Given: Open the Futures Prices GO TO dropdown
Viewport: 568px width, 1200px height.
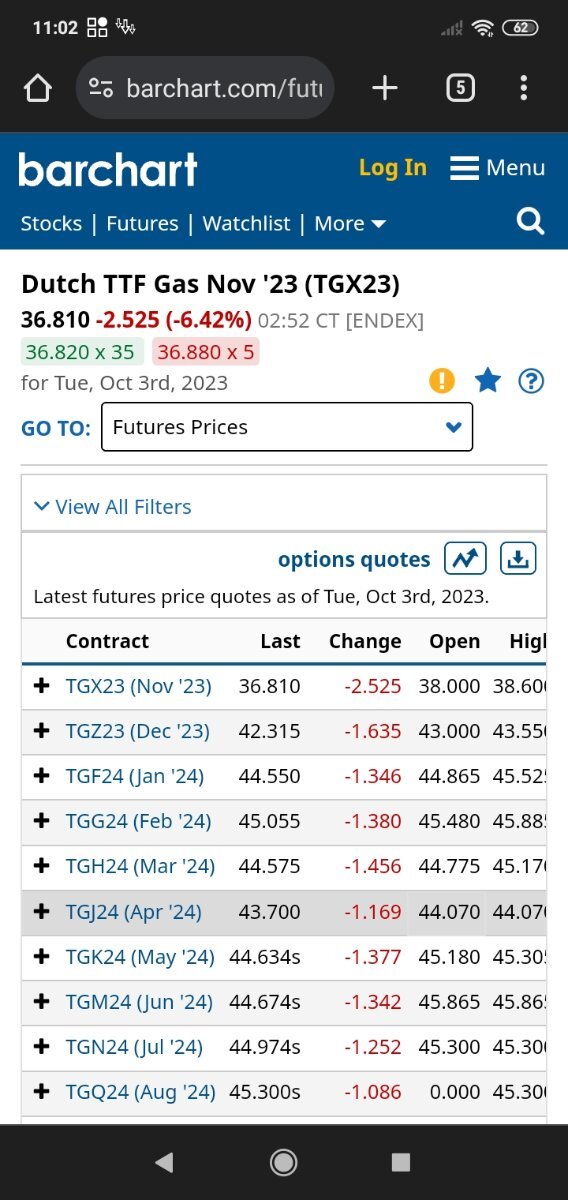Looking at the screenshot, I should [287, 427].
